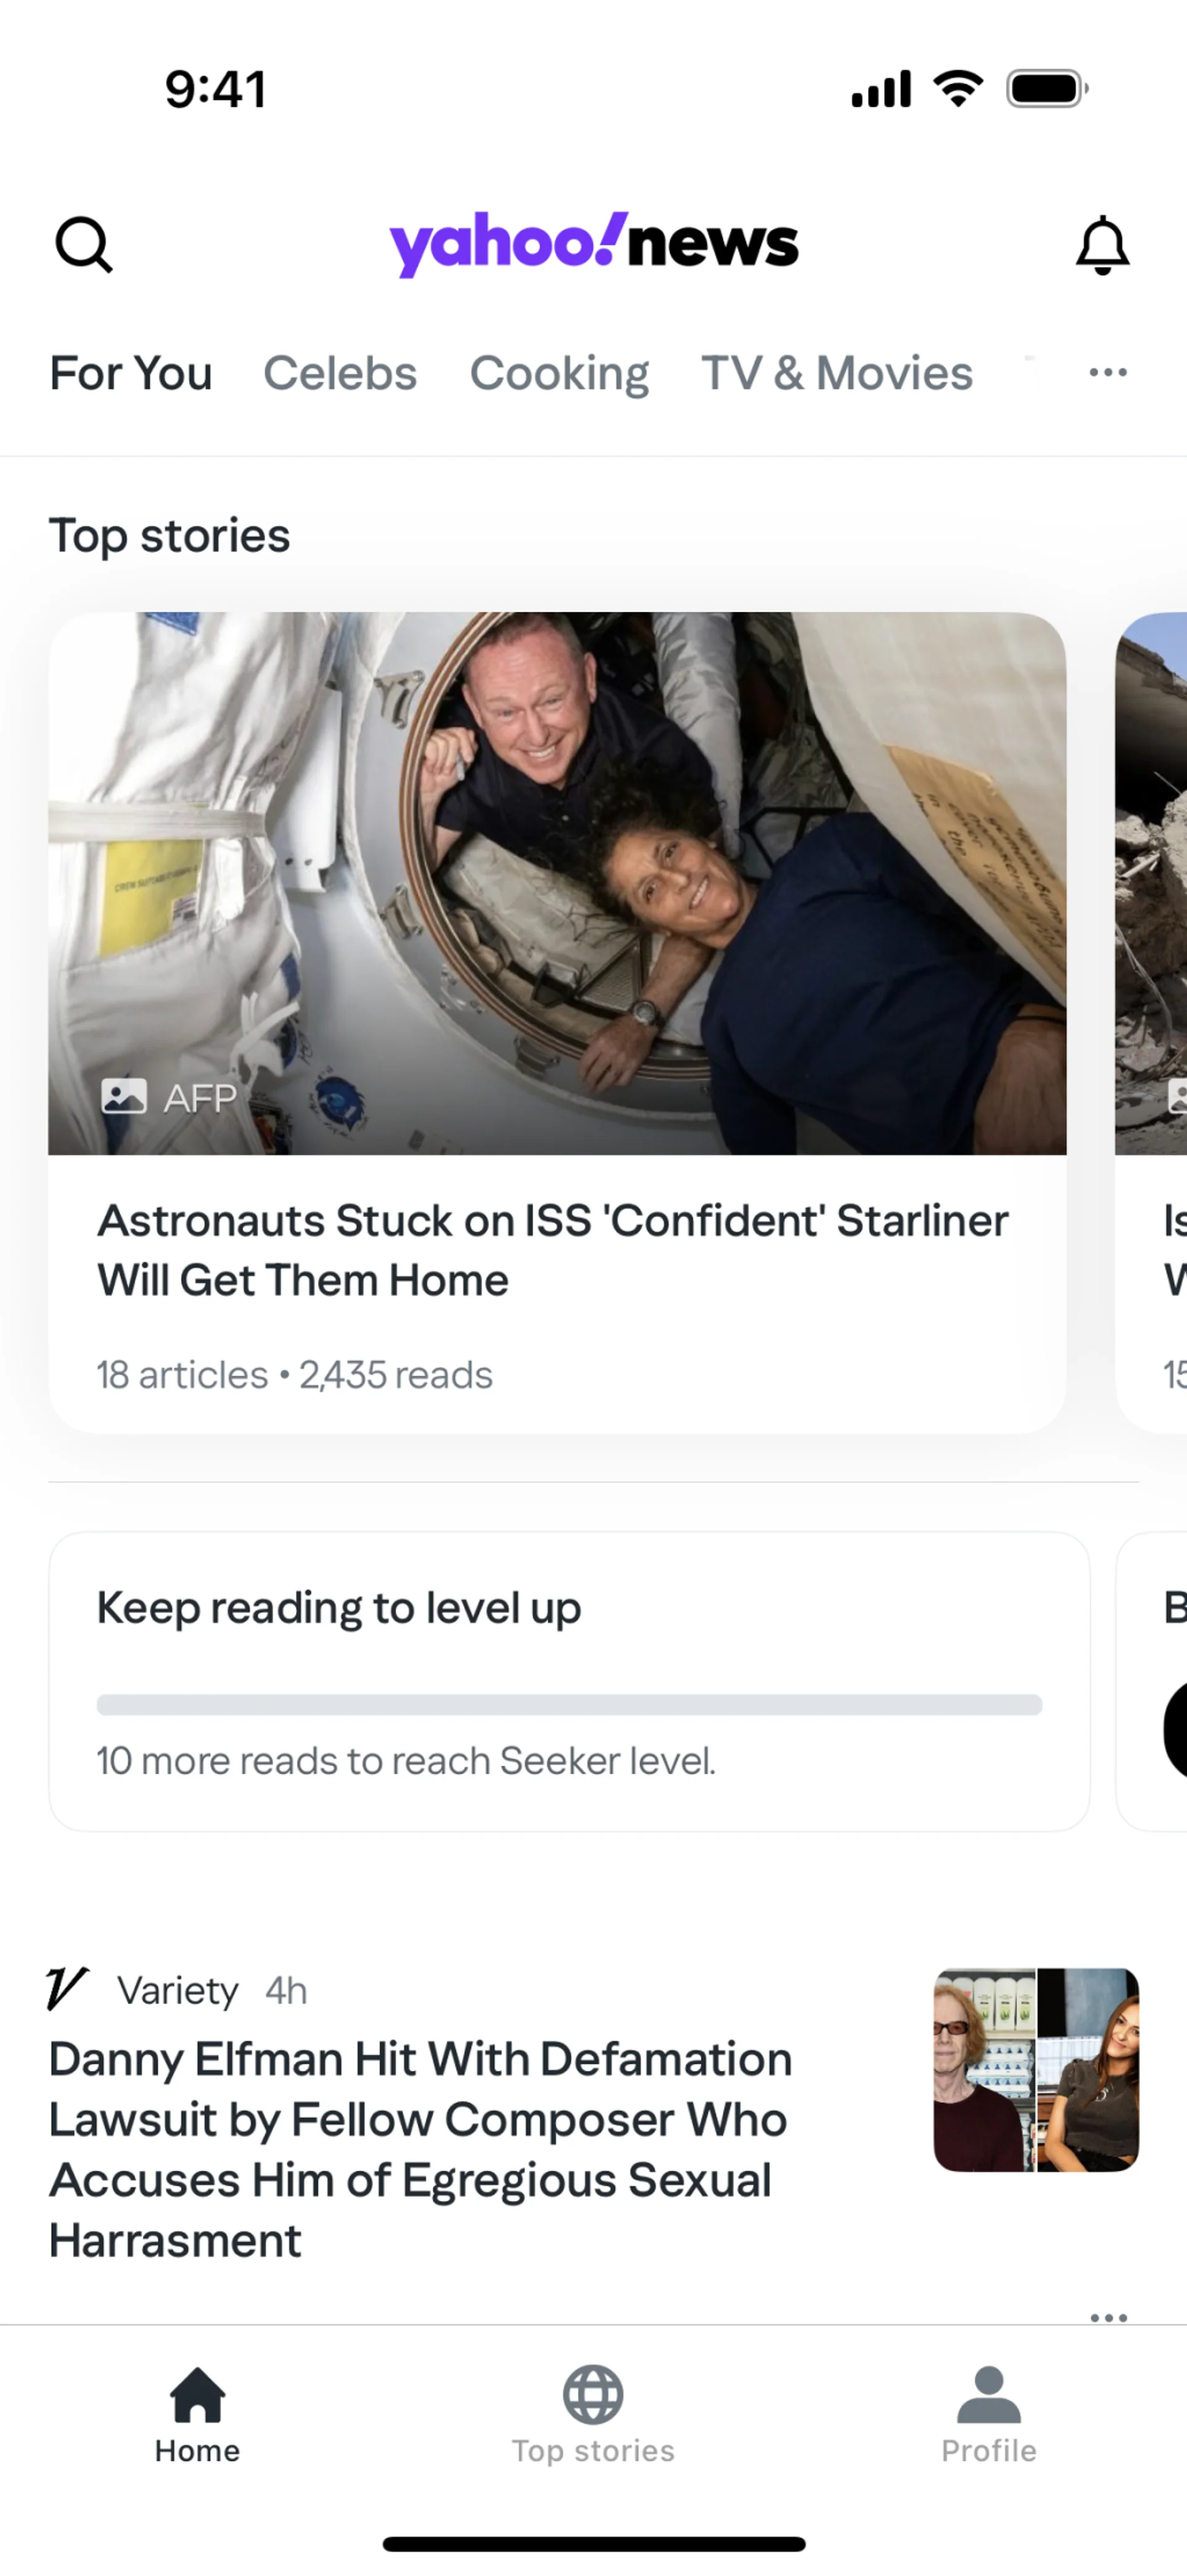Tap the AFP photo credit icon
Image resolution: width=1187 pixels, height=2576 pixels.
[124, 1097]
